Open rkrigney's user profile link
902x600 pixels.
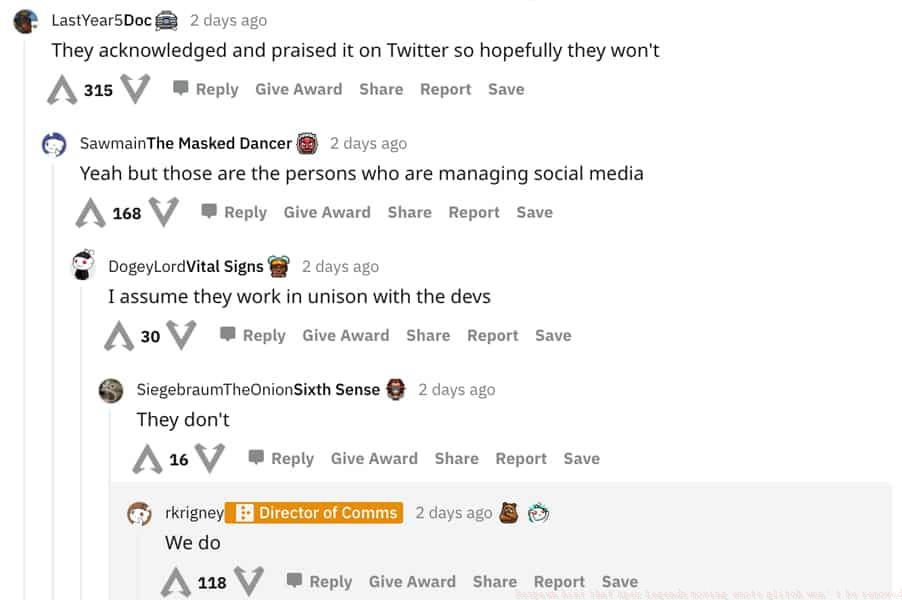click(x=194, y=513)
